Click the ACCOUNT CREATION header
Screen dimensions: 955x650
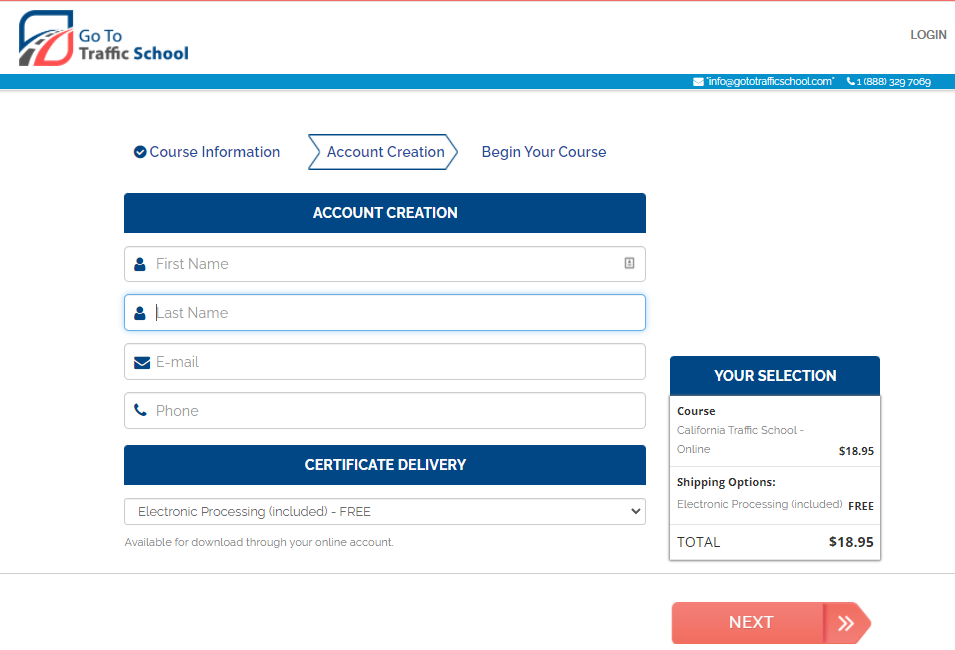point(385,213)
